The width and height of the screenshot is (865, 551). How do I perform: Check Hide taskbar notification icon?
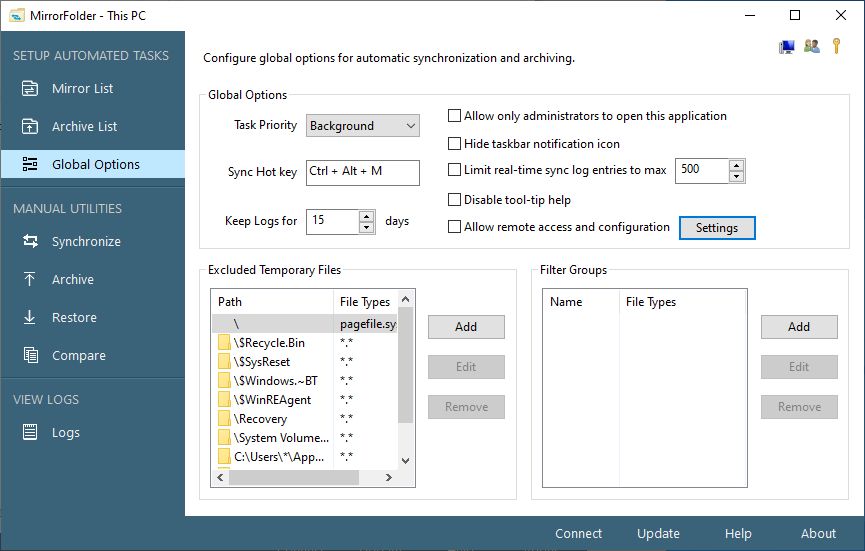[454, 143]
